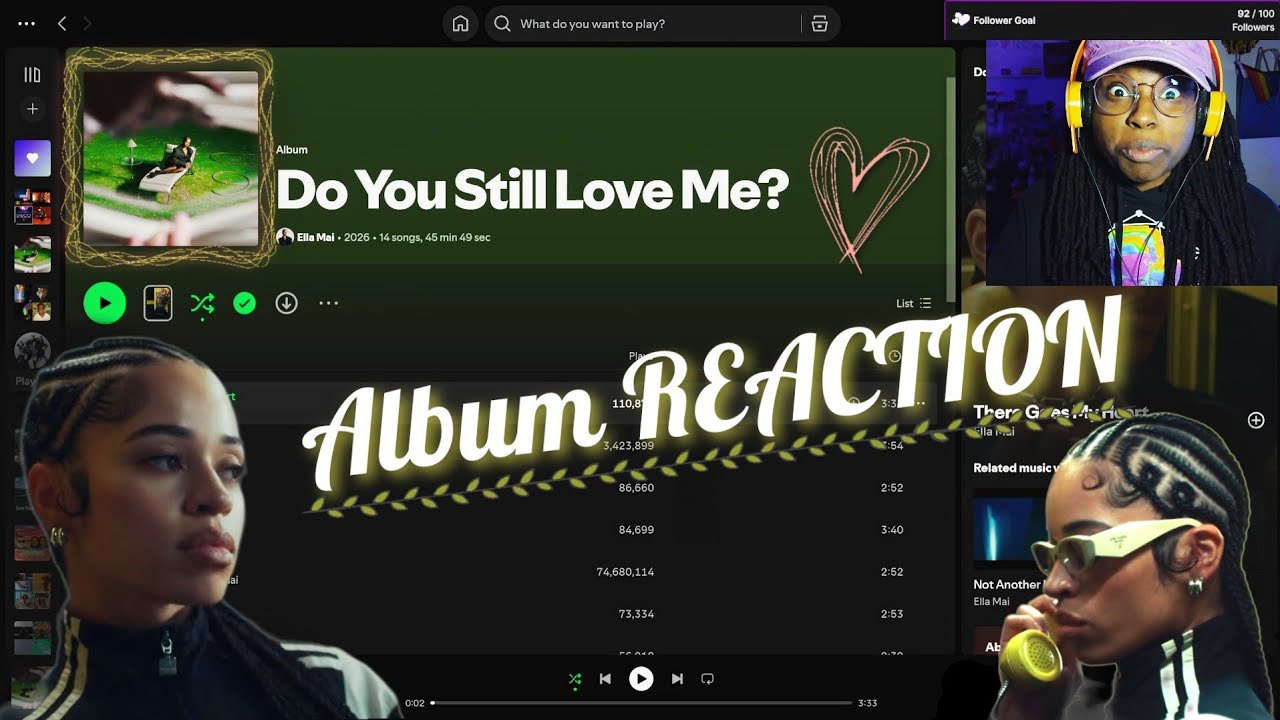Download the album with the arrow icon

(286, 303)
